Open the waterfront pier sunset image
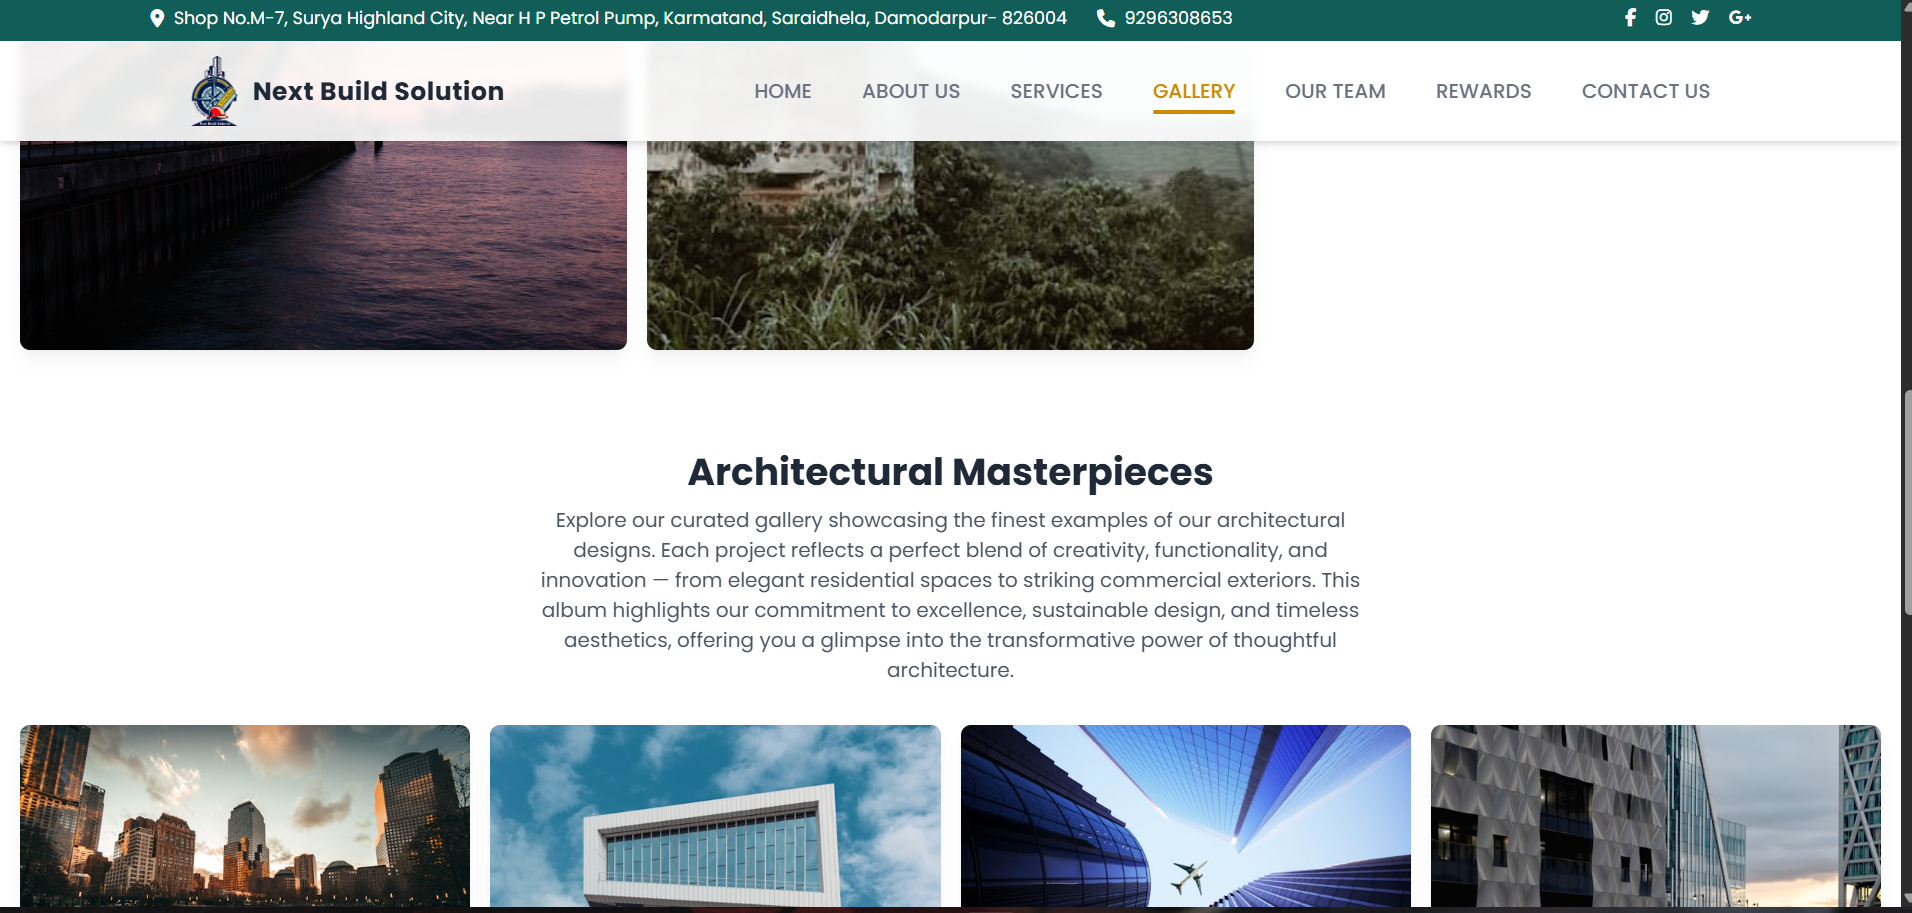The width and height of the screenshot is (1912, 913). tap(323, 245)
